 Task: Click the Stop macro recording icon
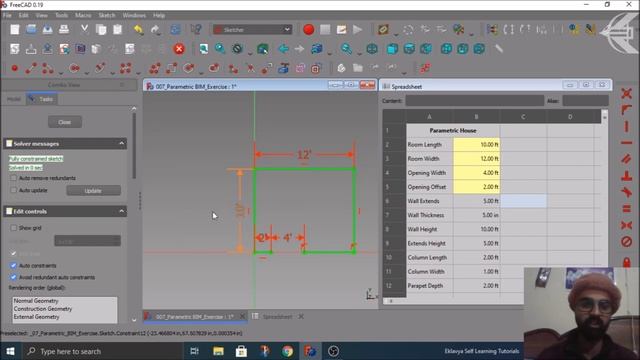coord(325,29)
